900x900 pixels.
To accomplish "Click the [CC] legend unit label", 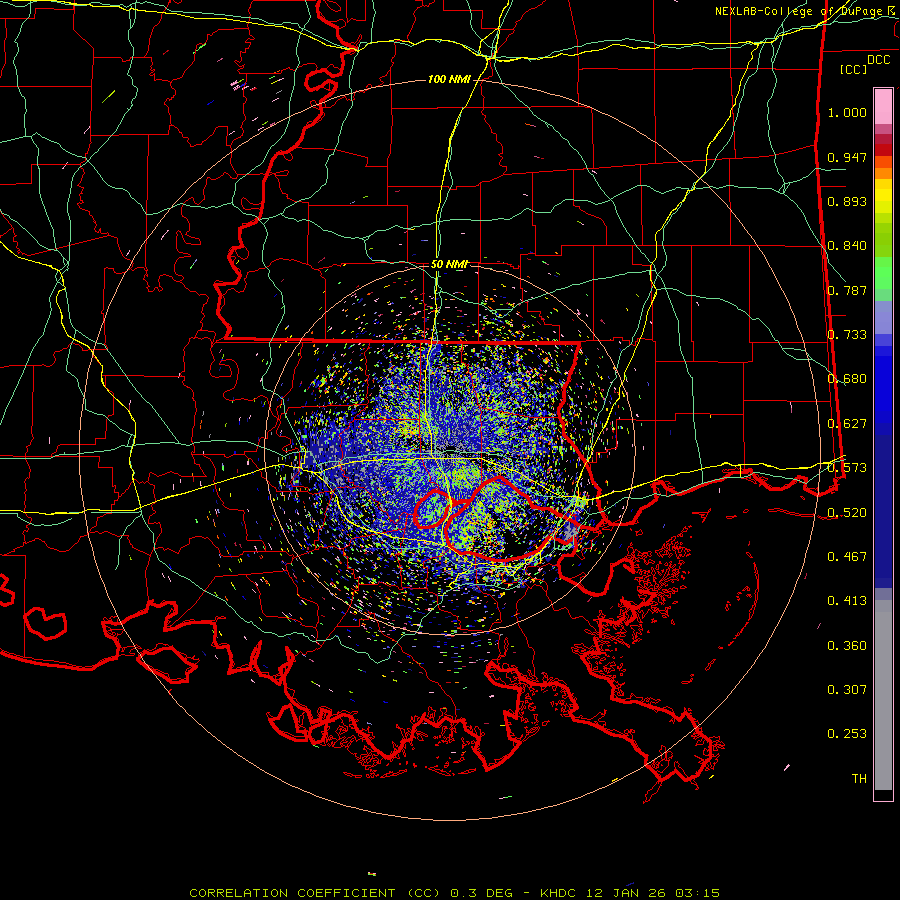I will 854,69.
